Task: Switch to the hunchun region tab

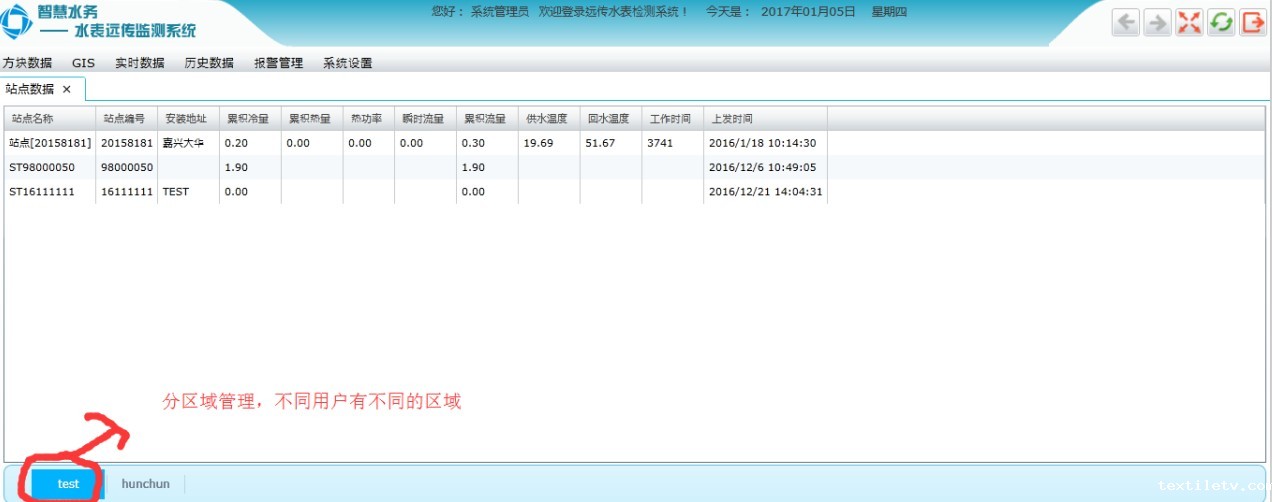Action: pos(145,484)
